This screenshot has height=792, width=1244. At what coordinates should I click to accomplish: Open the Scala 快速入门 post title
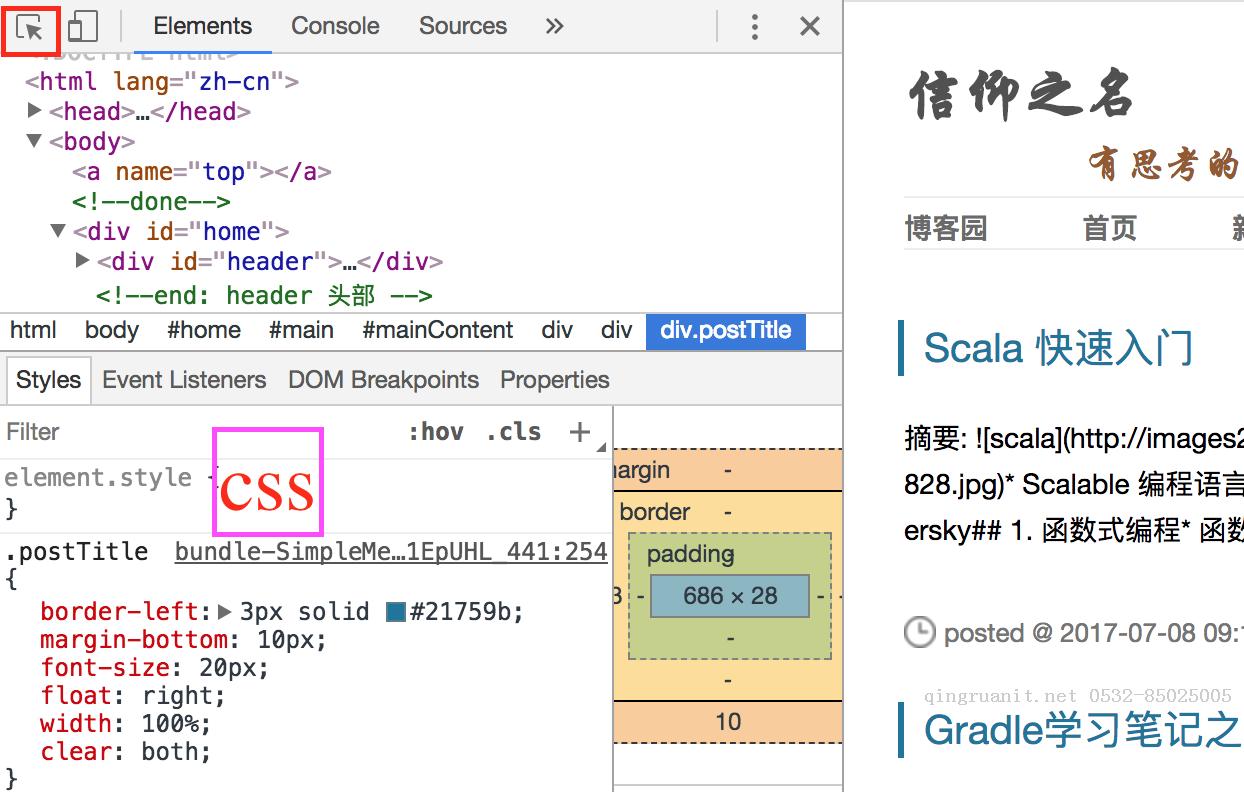click(x=1058, y=348)
